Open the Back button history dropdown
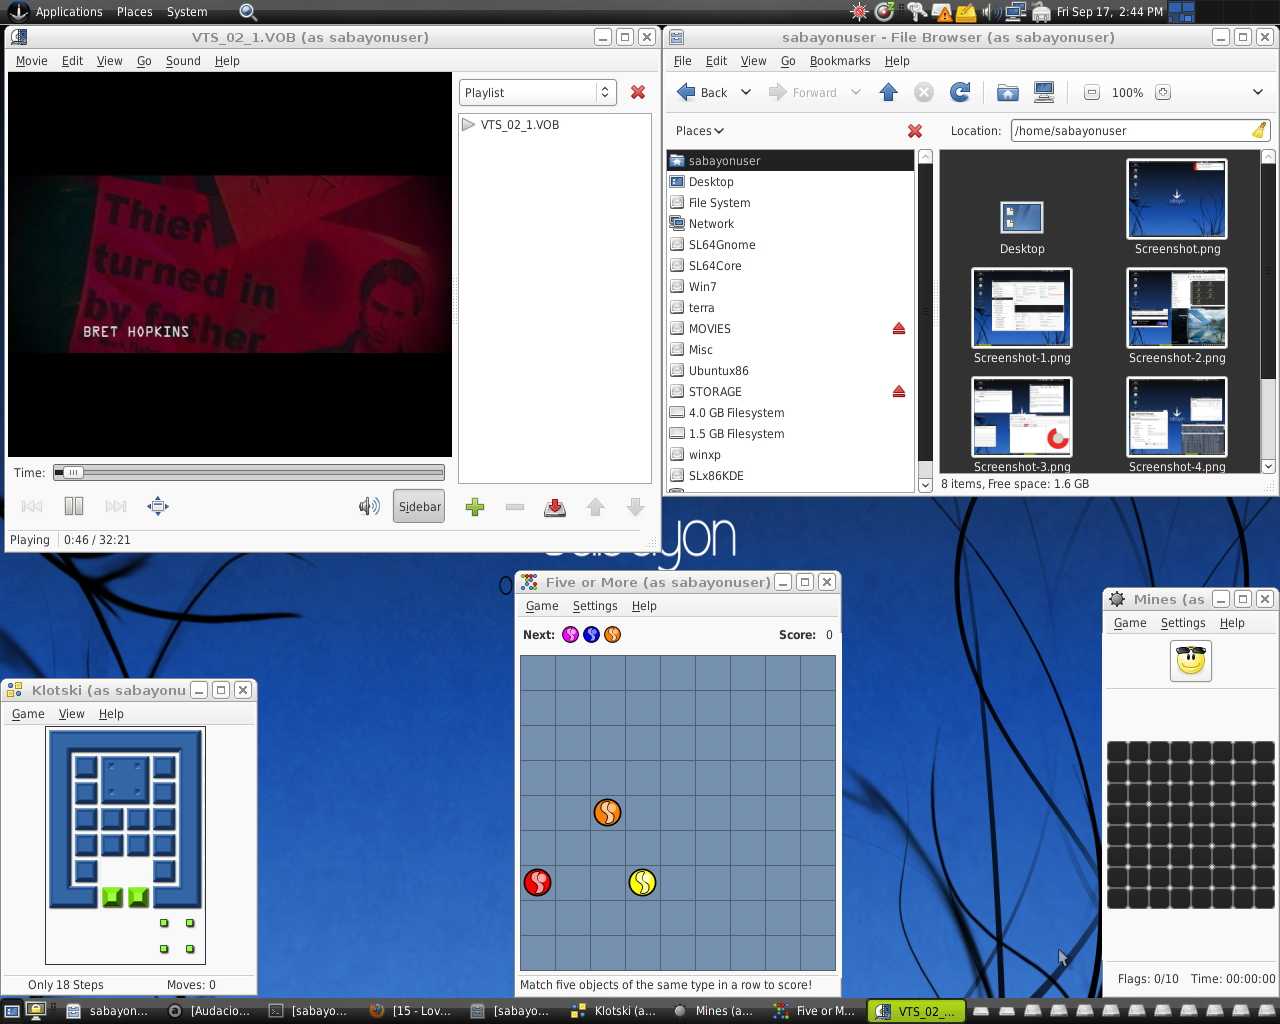Viewport: 1280px width, 1024px height. (x=746, y=92)
